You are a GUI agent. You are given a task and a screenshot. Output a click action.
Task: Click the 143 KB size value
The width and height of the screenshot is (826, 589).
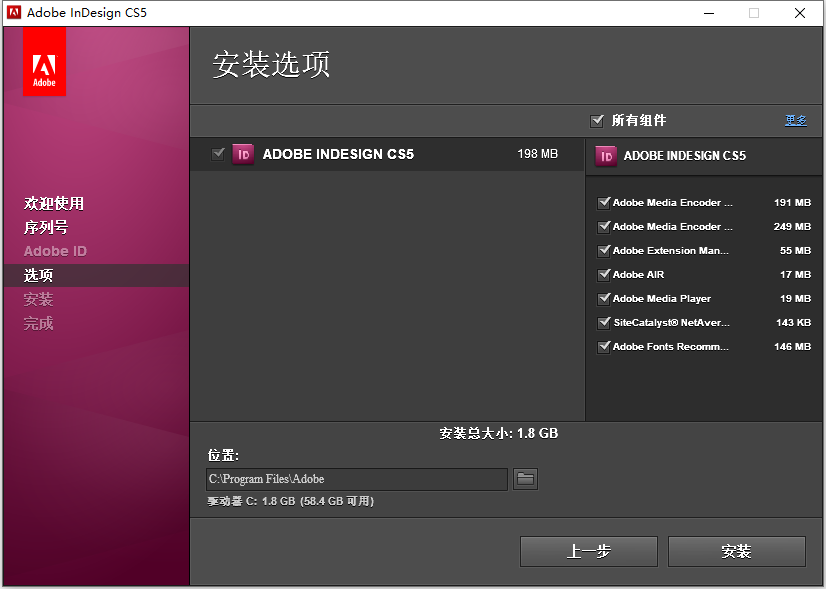793,322
